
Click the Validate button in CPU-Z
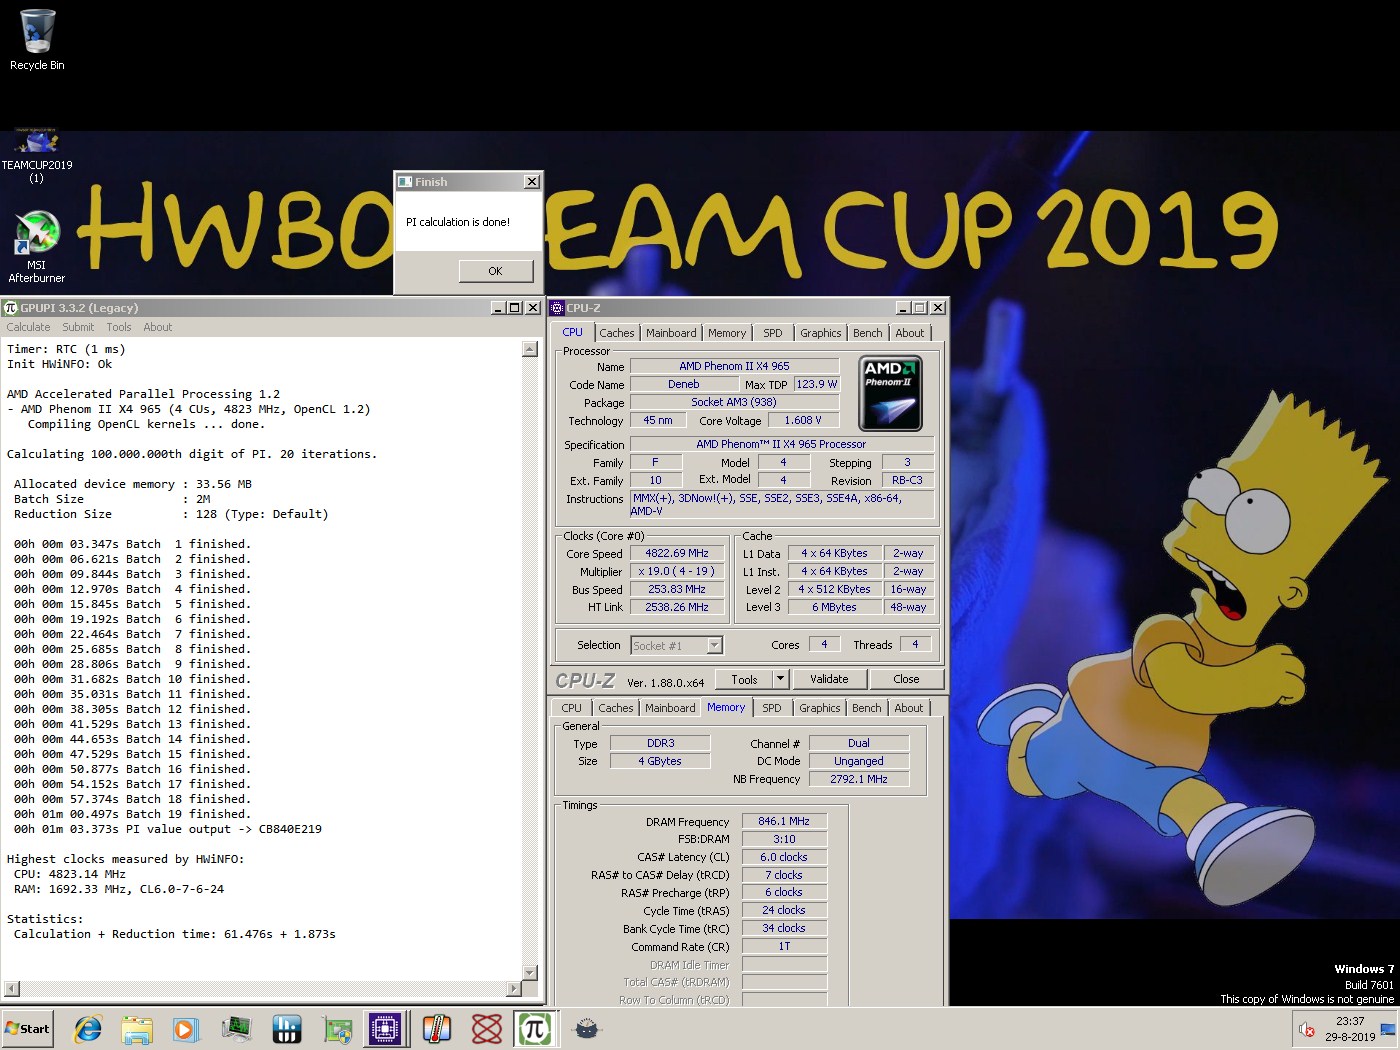829,679
